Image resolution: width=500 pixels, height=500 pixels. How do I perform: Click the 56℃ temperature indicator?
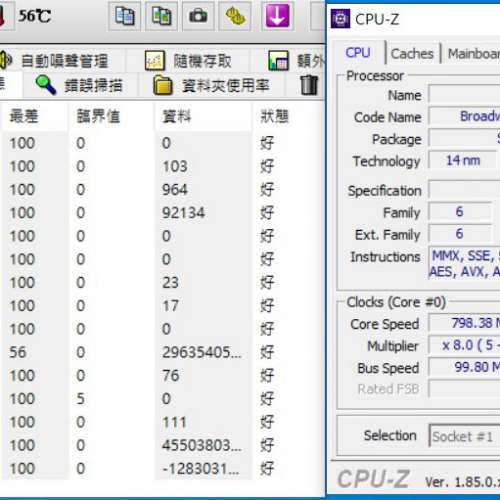click(34, 16)
